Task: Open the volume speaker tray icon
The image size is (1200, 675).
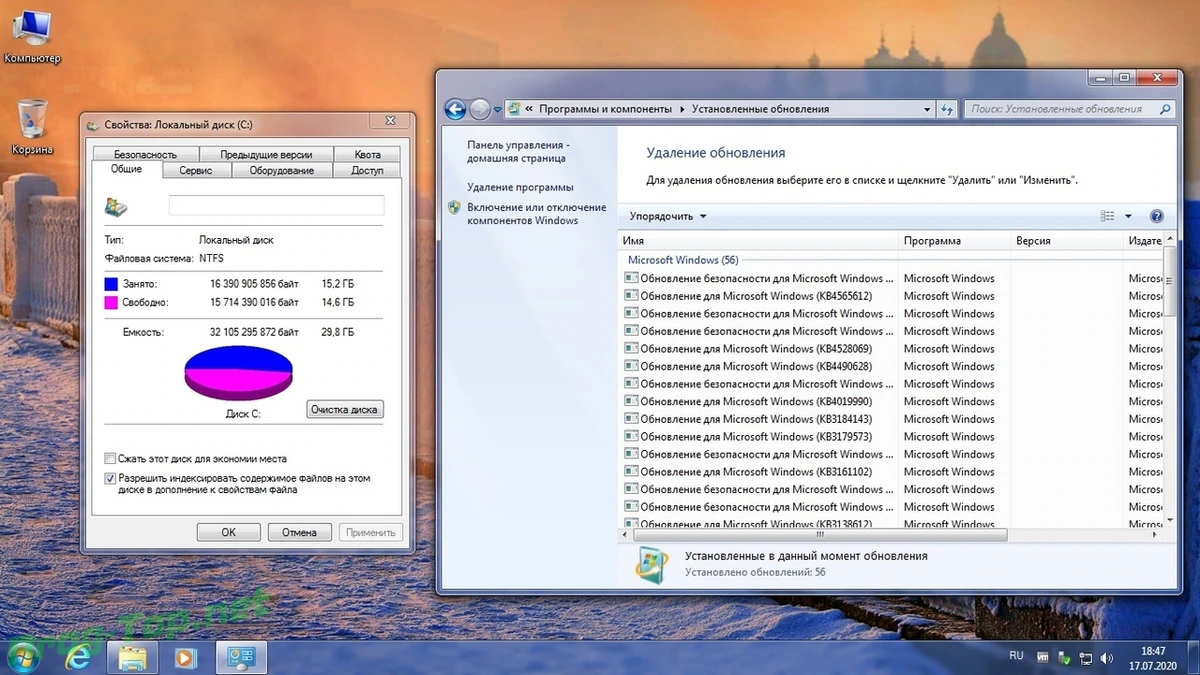Action: [x=1107, y=659]
